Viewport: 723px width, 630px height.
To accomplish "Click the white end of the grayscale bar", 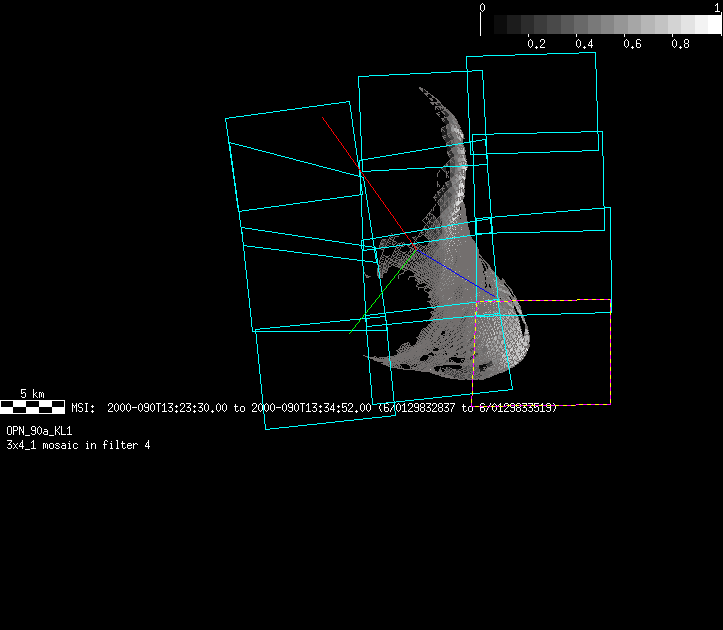I will (x=713, y=25).
